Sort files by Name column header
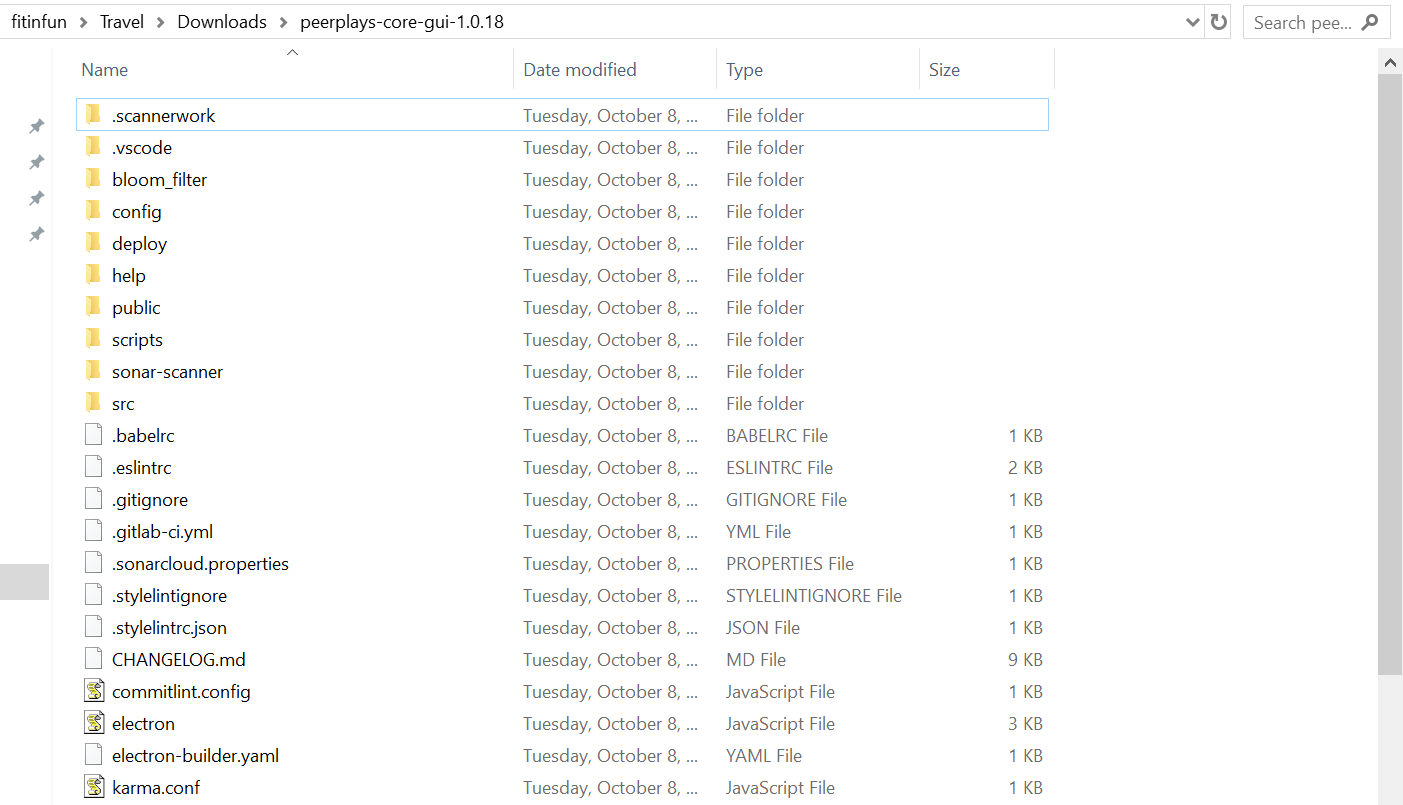This screenshot has height=805, width=1403. pyautogui.click(x=105, y=70)
